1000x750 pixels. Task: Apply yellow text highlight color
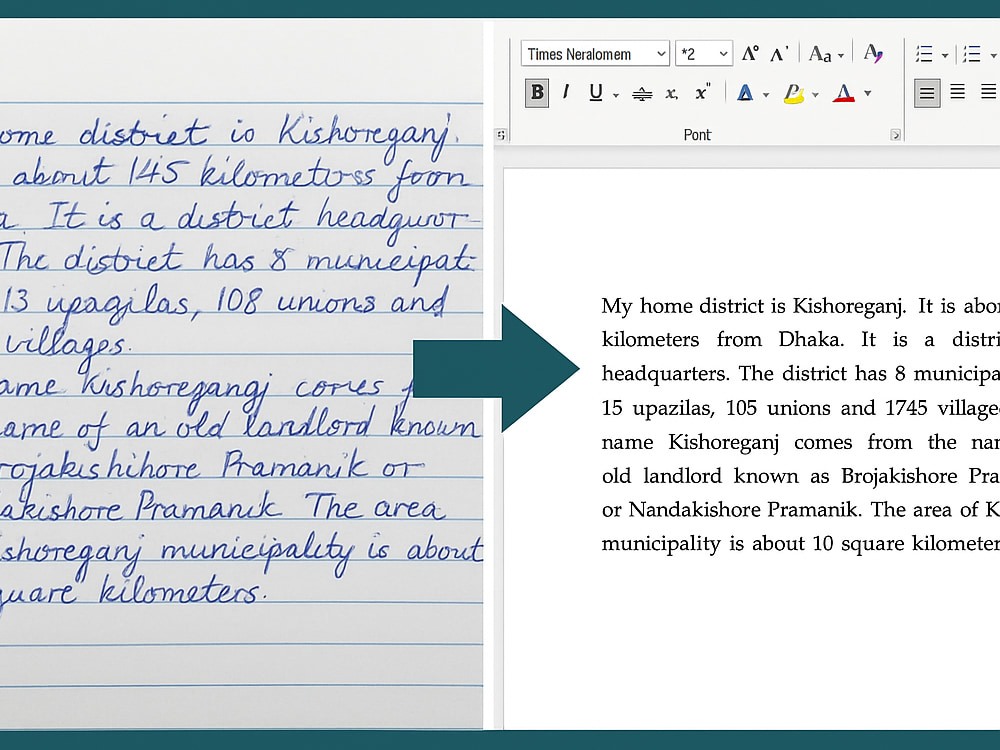(793, 94)
